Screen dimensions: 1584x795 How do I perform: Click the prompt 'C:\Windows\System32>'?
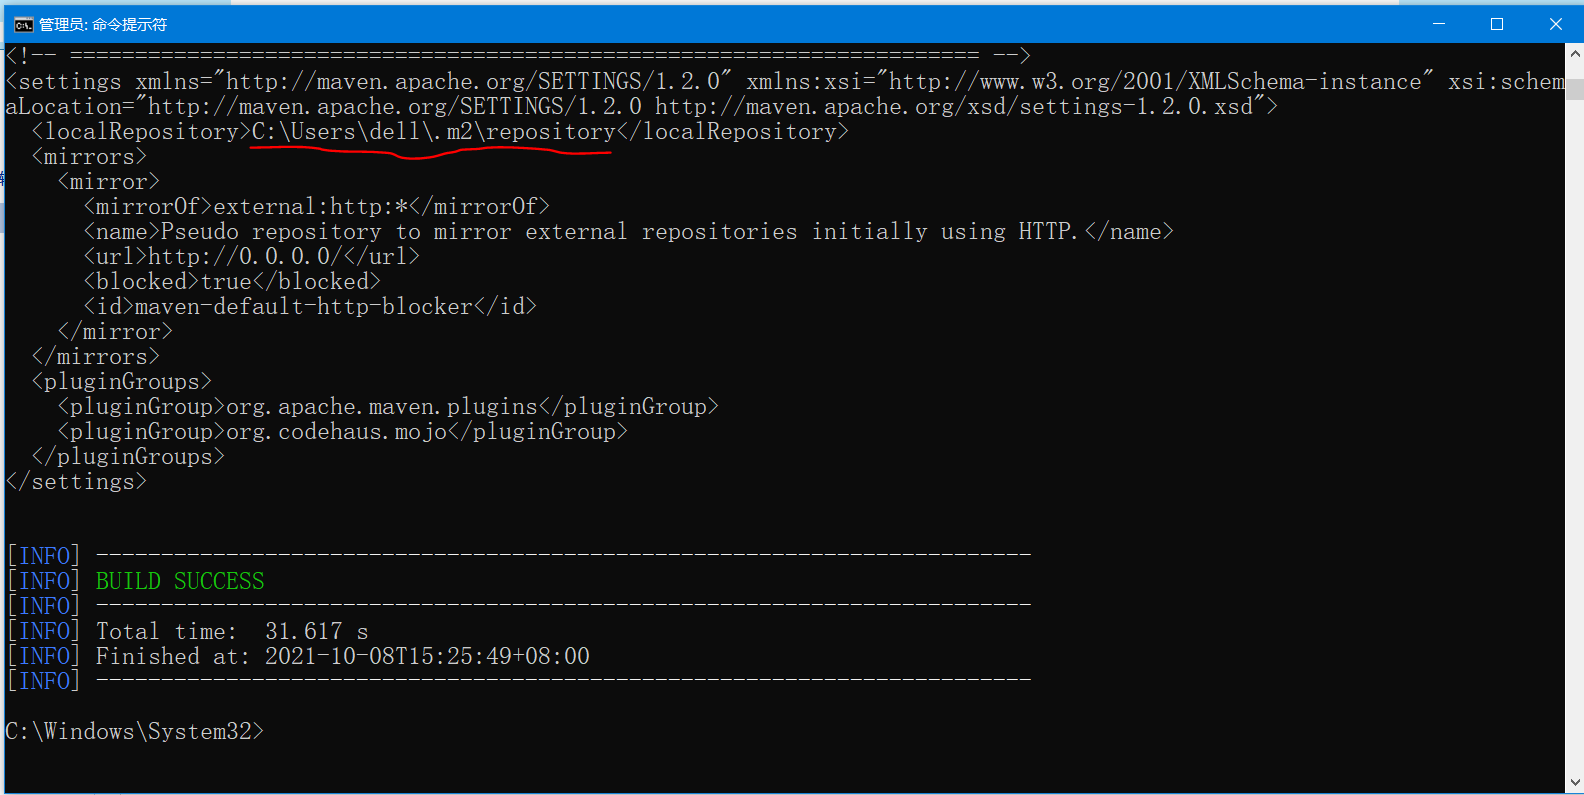(x=135, y=731)
